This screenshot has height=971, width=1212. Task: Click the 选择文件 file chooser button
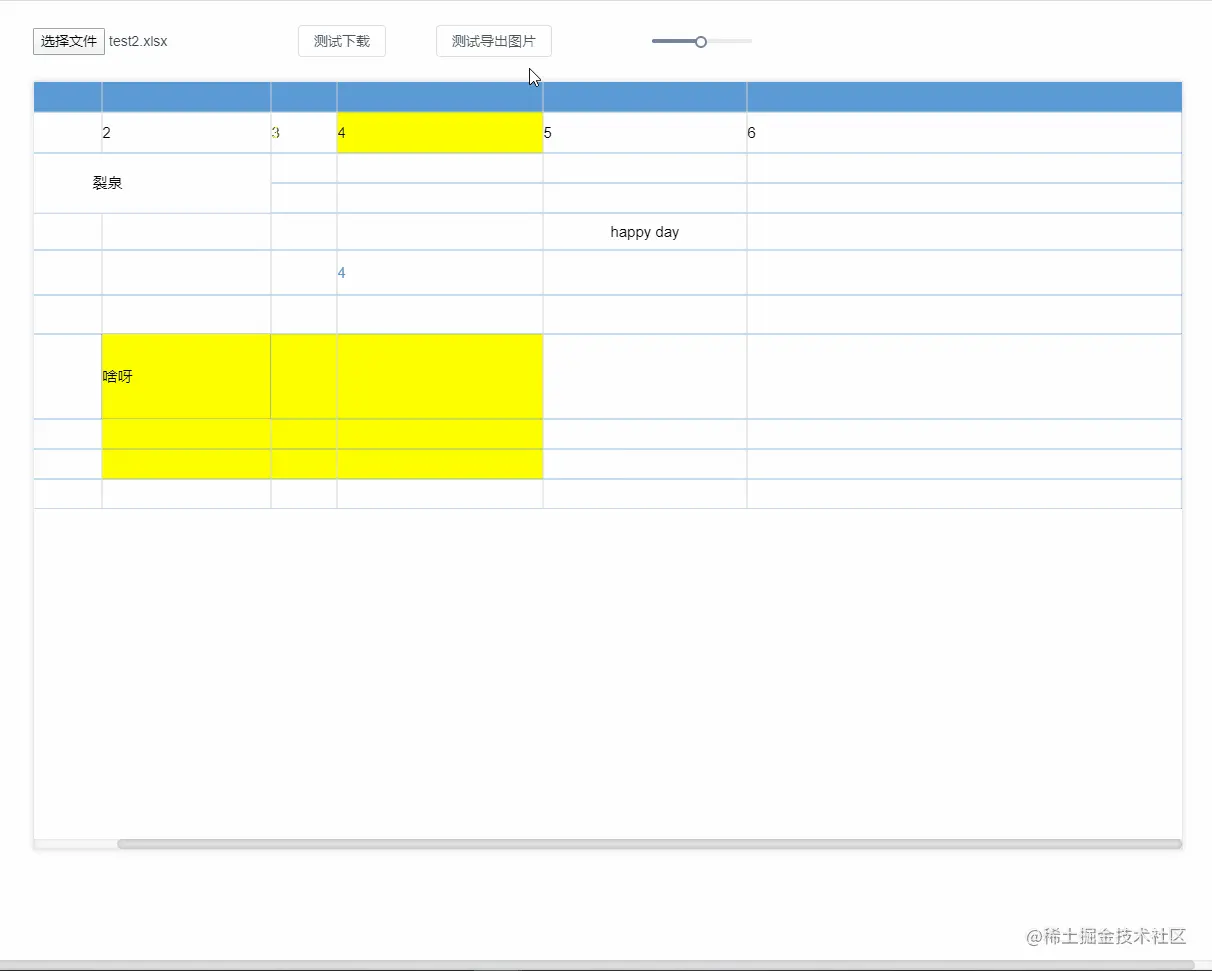click(69, 41)
